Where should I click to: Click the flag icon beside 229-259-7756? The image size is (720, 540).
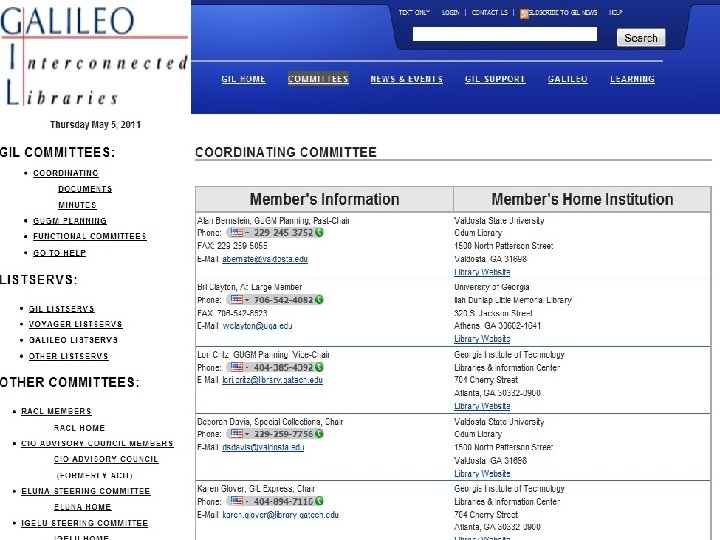(236, 433)
